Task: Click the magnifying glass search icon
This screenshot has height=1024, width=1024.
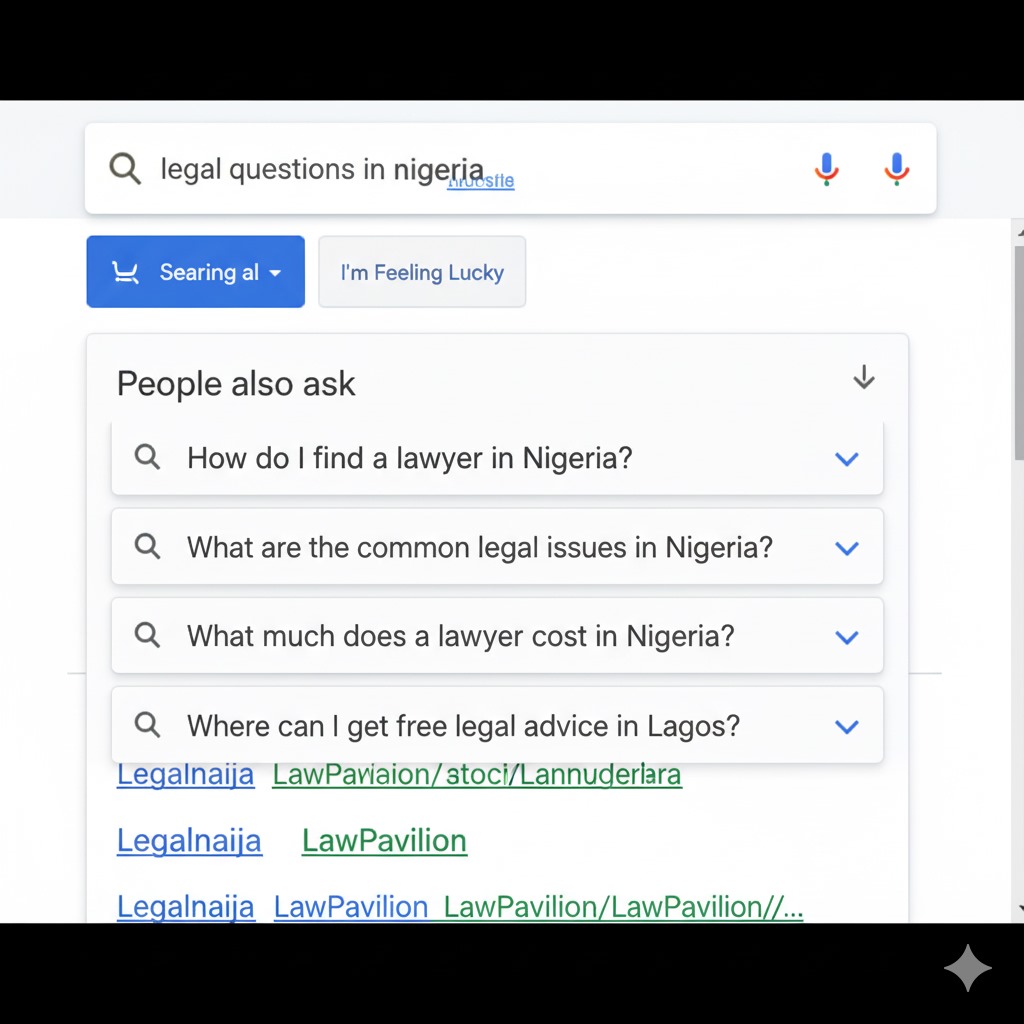Action: (x=124, y=168)
